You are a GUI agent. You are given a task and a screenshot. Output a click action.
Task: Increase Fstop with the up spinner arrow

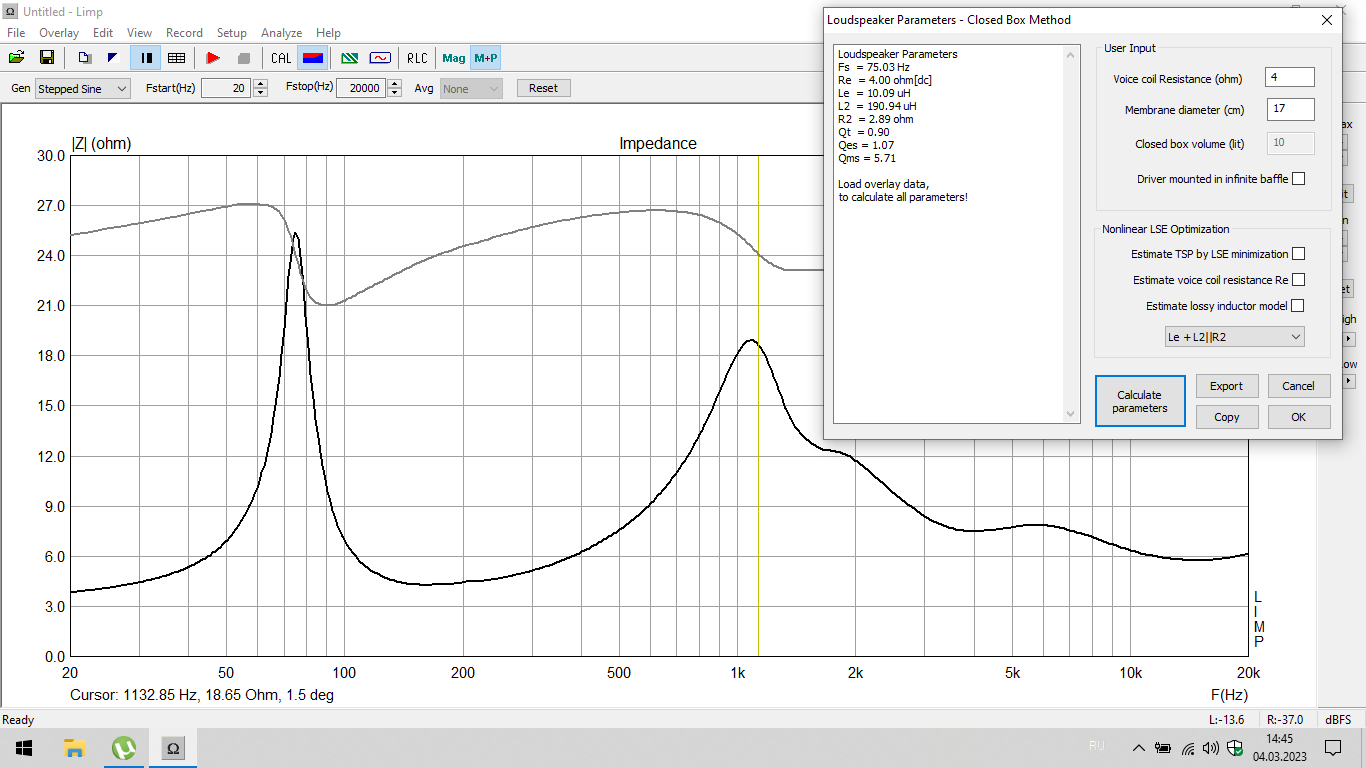396,83
